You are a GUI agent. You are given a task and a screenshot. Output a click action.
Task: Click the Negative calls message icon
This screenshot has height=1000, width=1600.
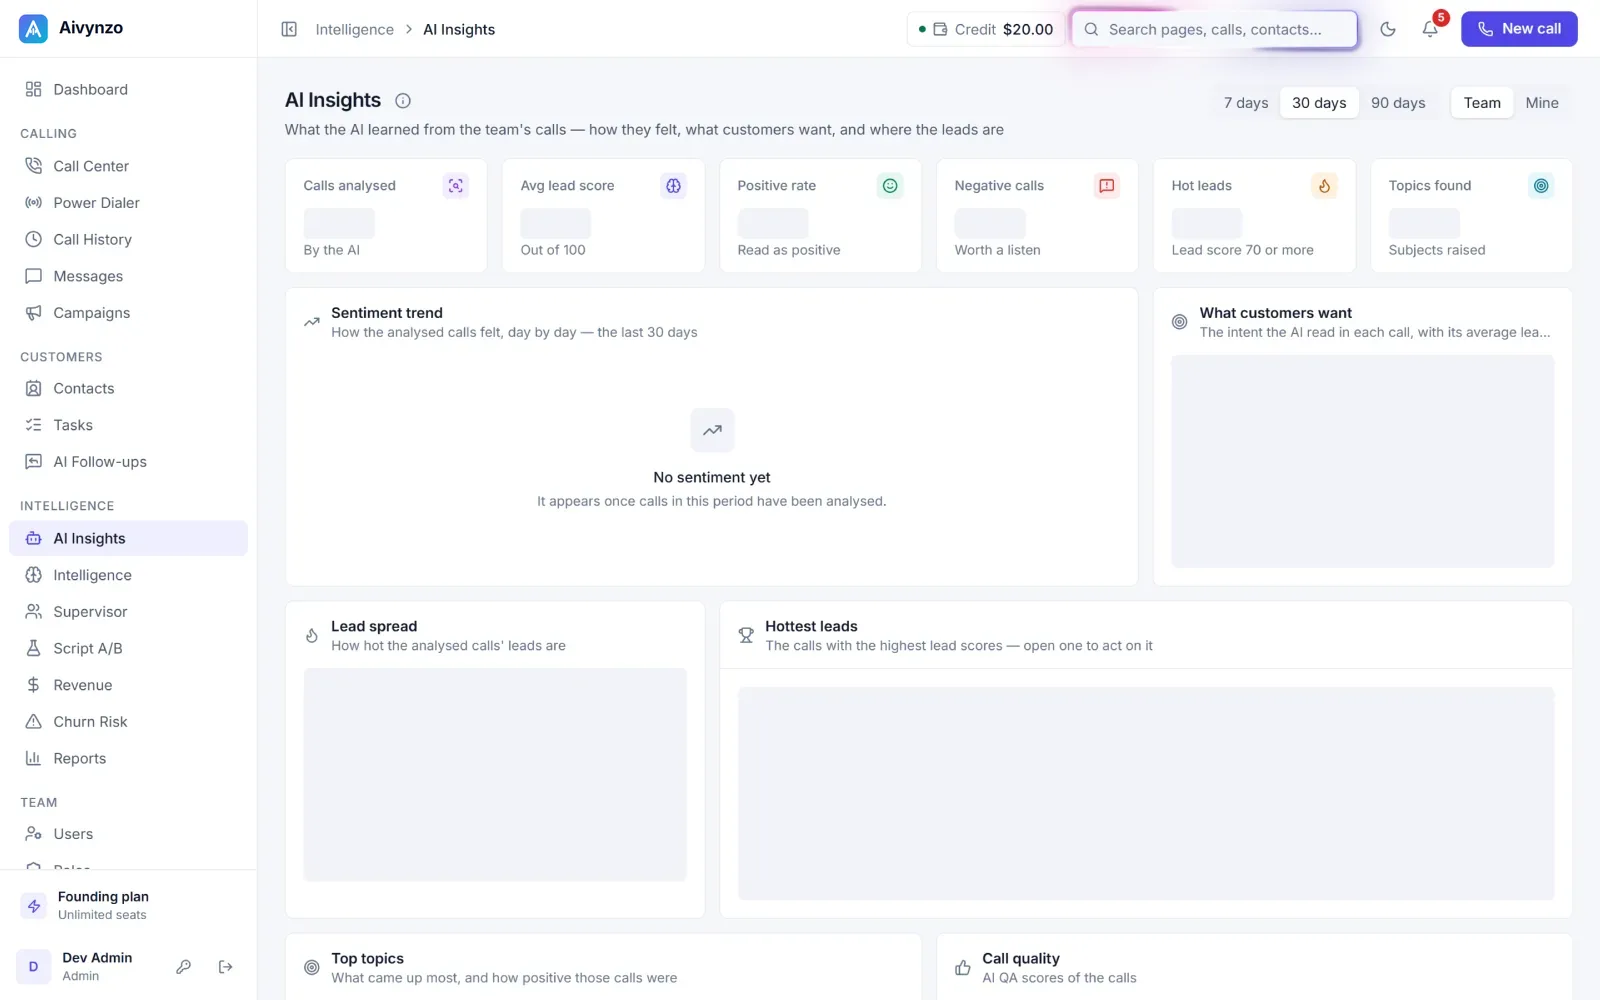point(1107,185)
